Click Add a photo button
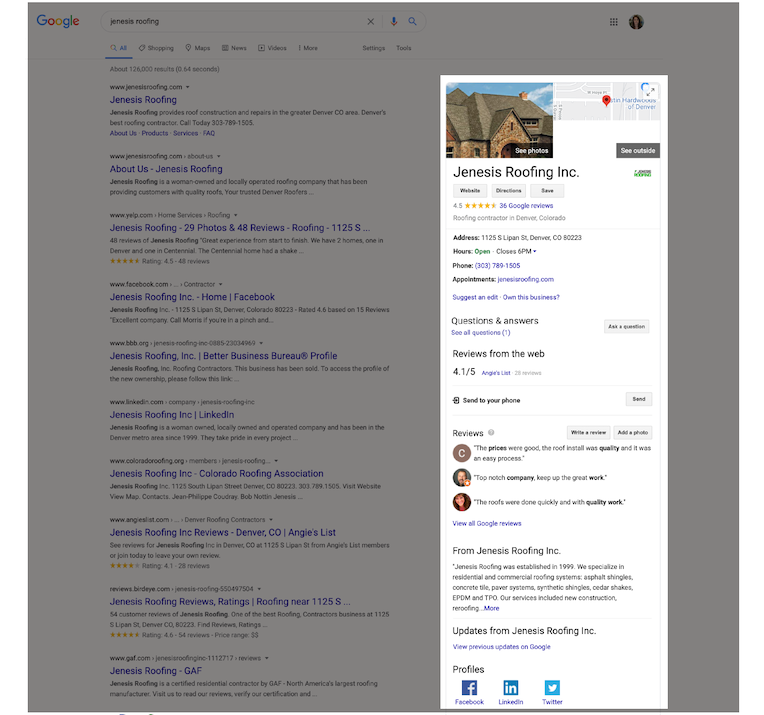This screenshot has height=715, width=764. point(632,432)
